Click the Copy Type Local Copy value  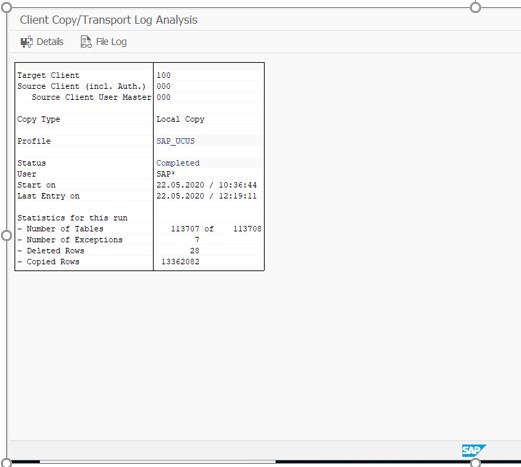point(180,119)
